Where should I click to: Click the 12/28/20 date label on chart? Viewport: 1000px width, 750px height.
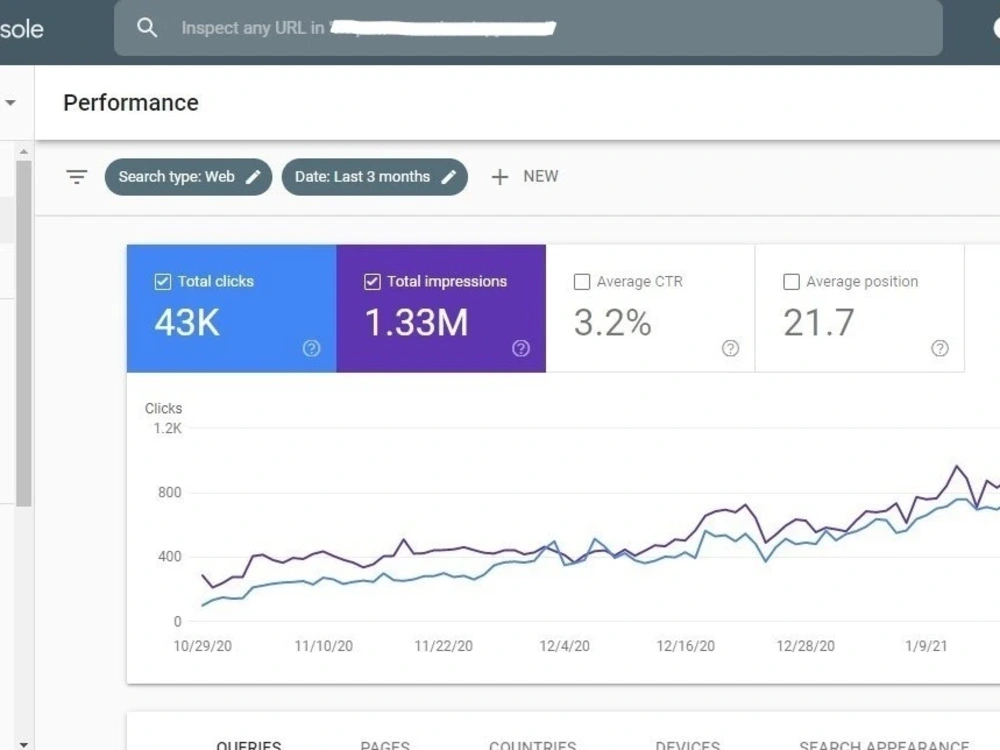click(805, 646)
